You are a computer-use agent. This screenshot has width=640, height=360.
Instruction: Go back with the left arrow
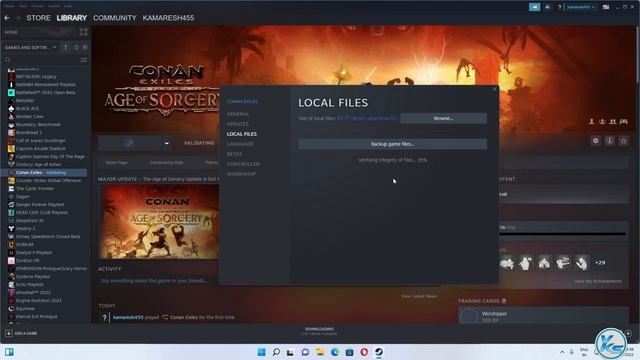(x=7, y=18)
